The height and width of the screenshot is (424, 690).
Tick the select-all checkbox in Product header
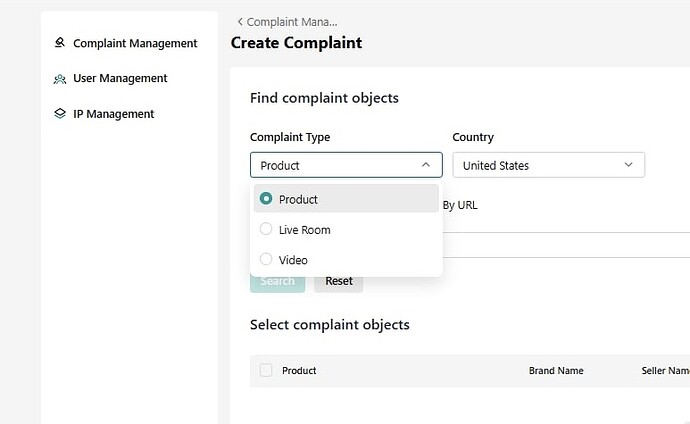pyautogui.click(x=266, y=370)
